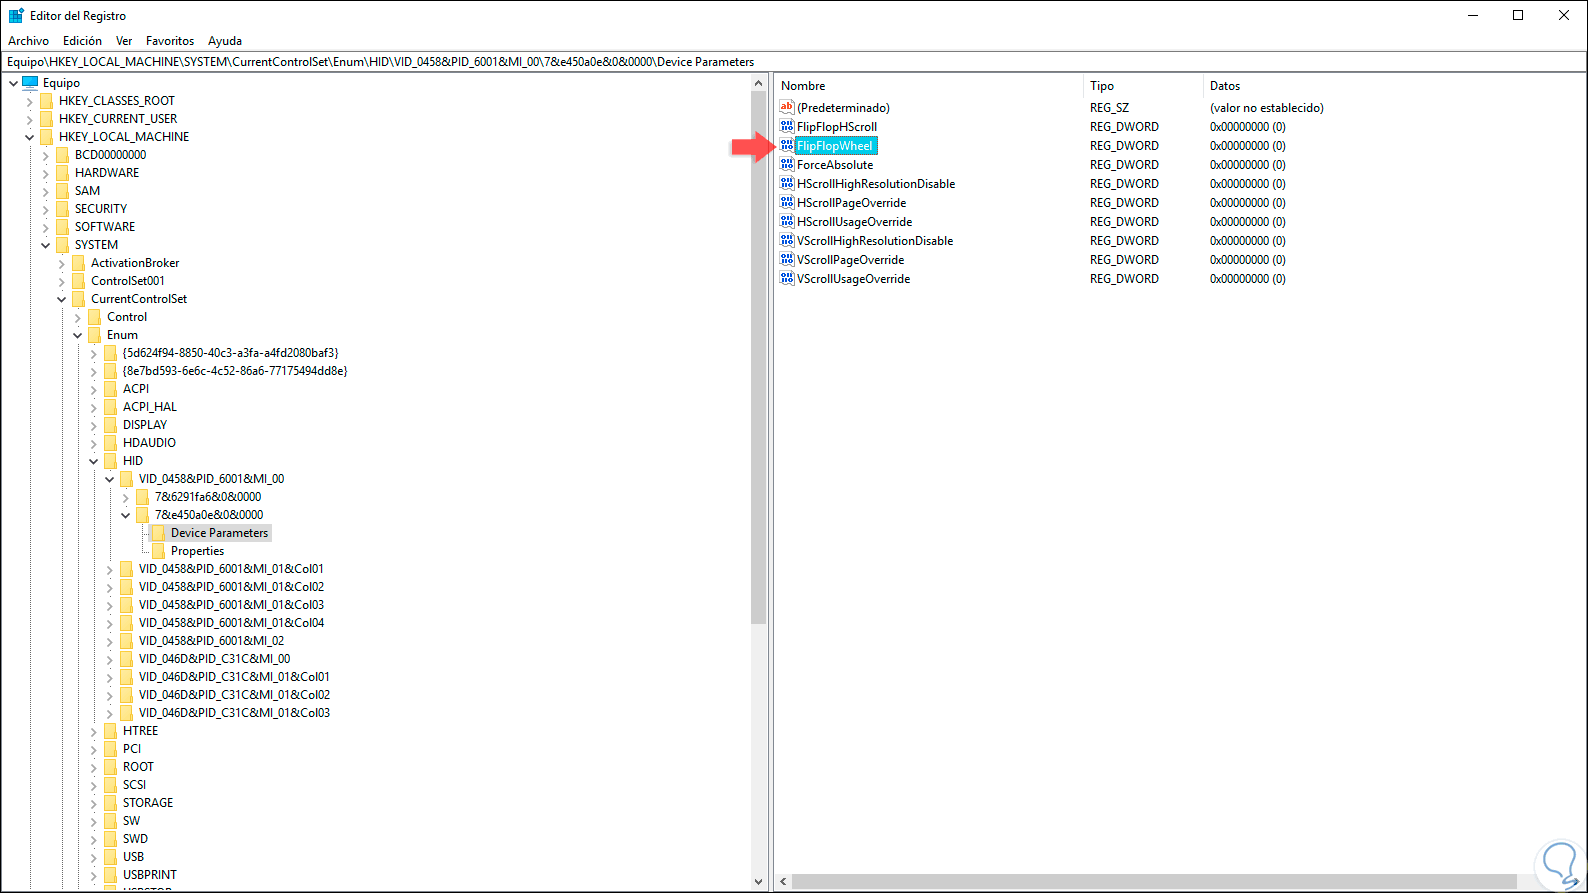The height and width of the screenshot is (893, 1588).
Task: Click the values pane scroll left arrow
Action: coord(783,882)
